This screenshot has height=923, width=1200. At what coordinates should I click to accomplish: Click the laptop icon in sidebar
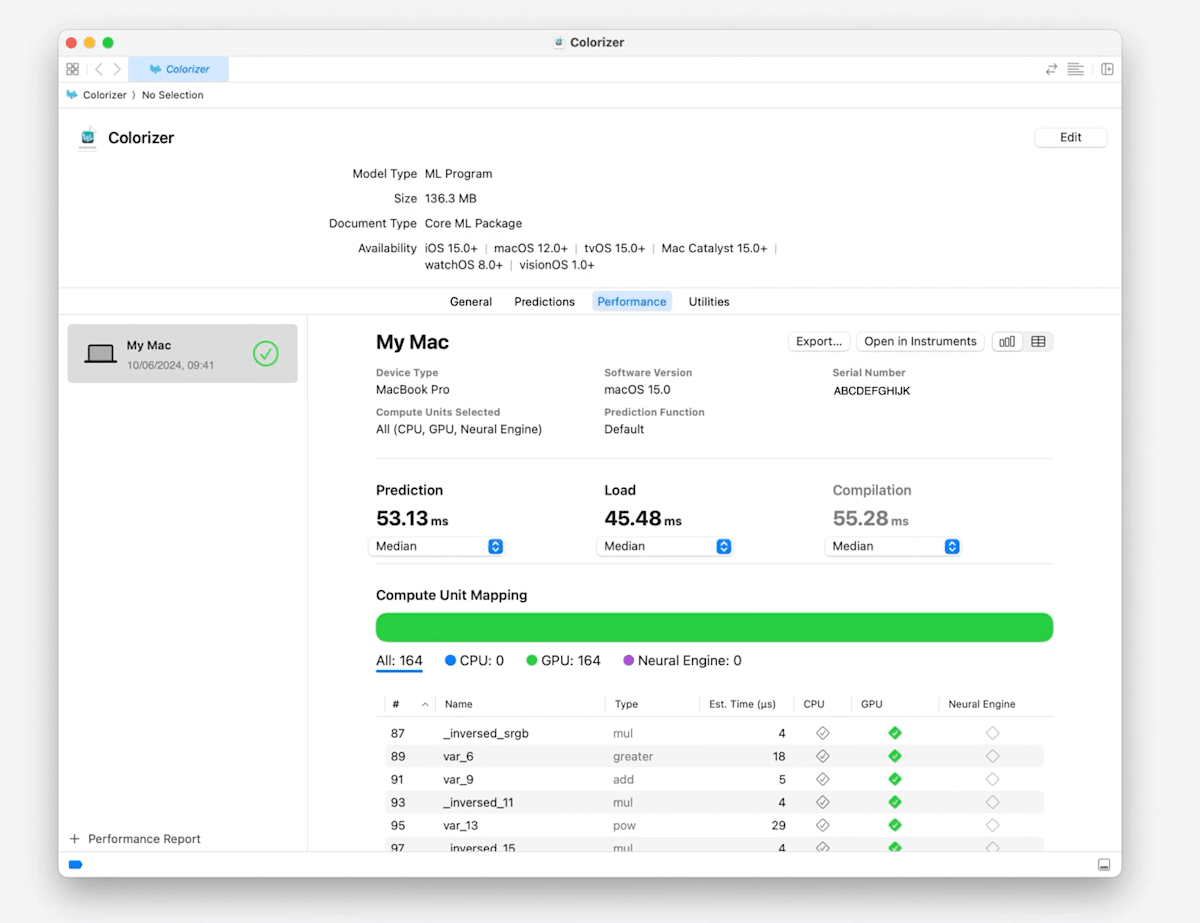point(100,354)
